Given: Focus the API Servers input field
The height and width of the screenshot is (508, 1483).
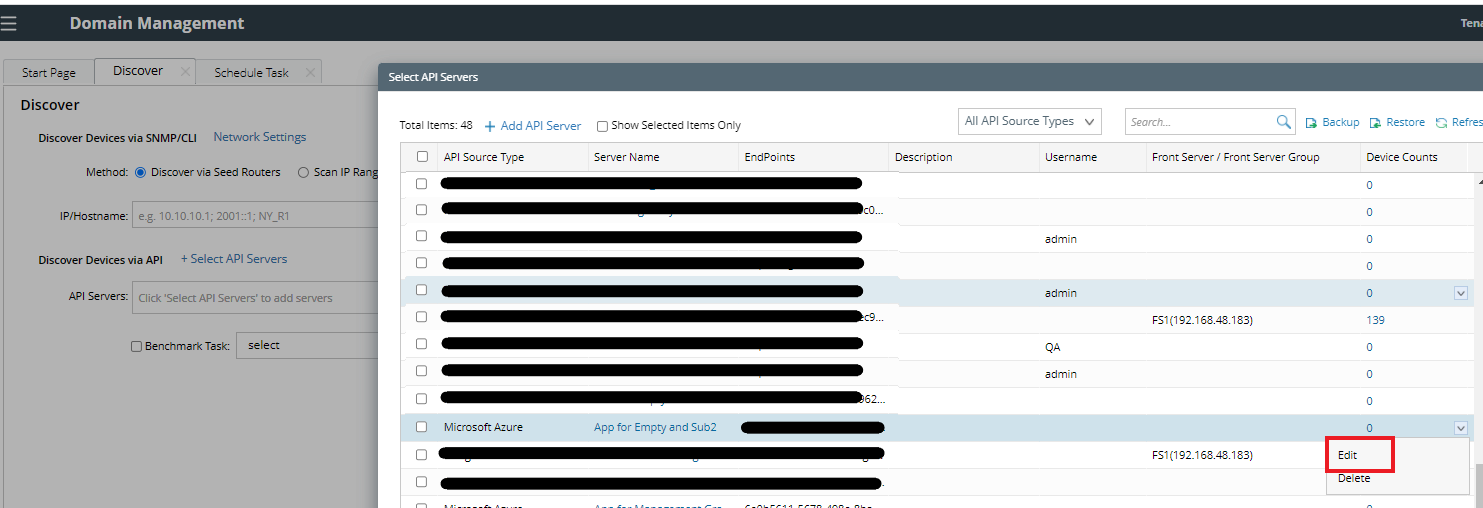Looking at the screenshot, I should pyautogui.click(x=254, y=297).
